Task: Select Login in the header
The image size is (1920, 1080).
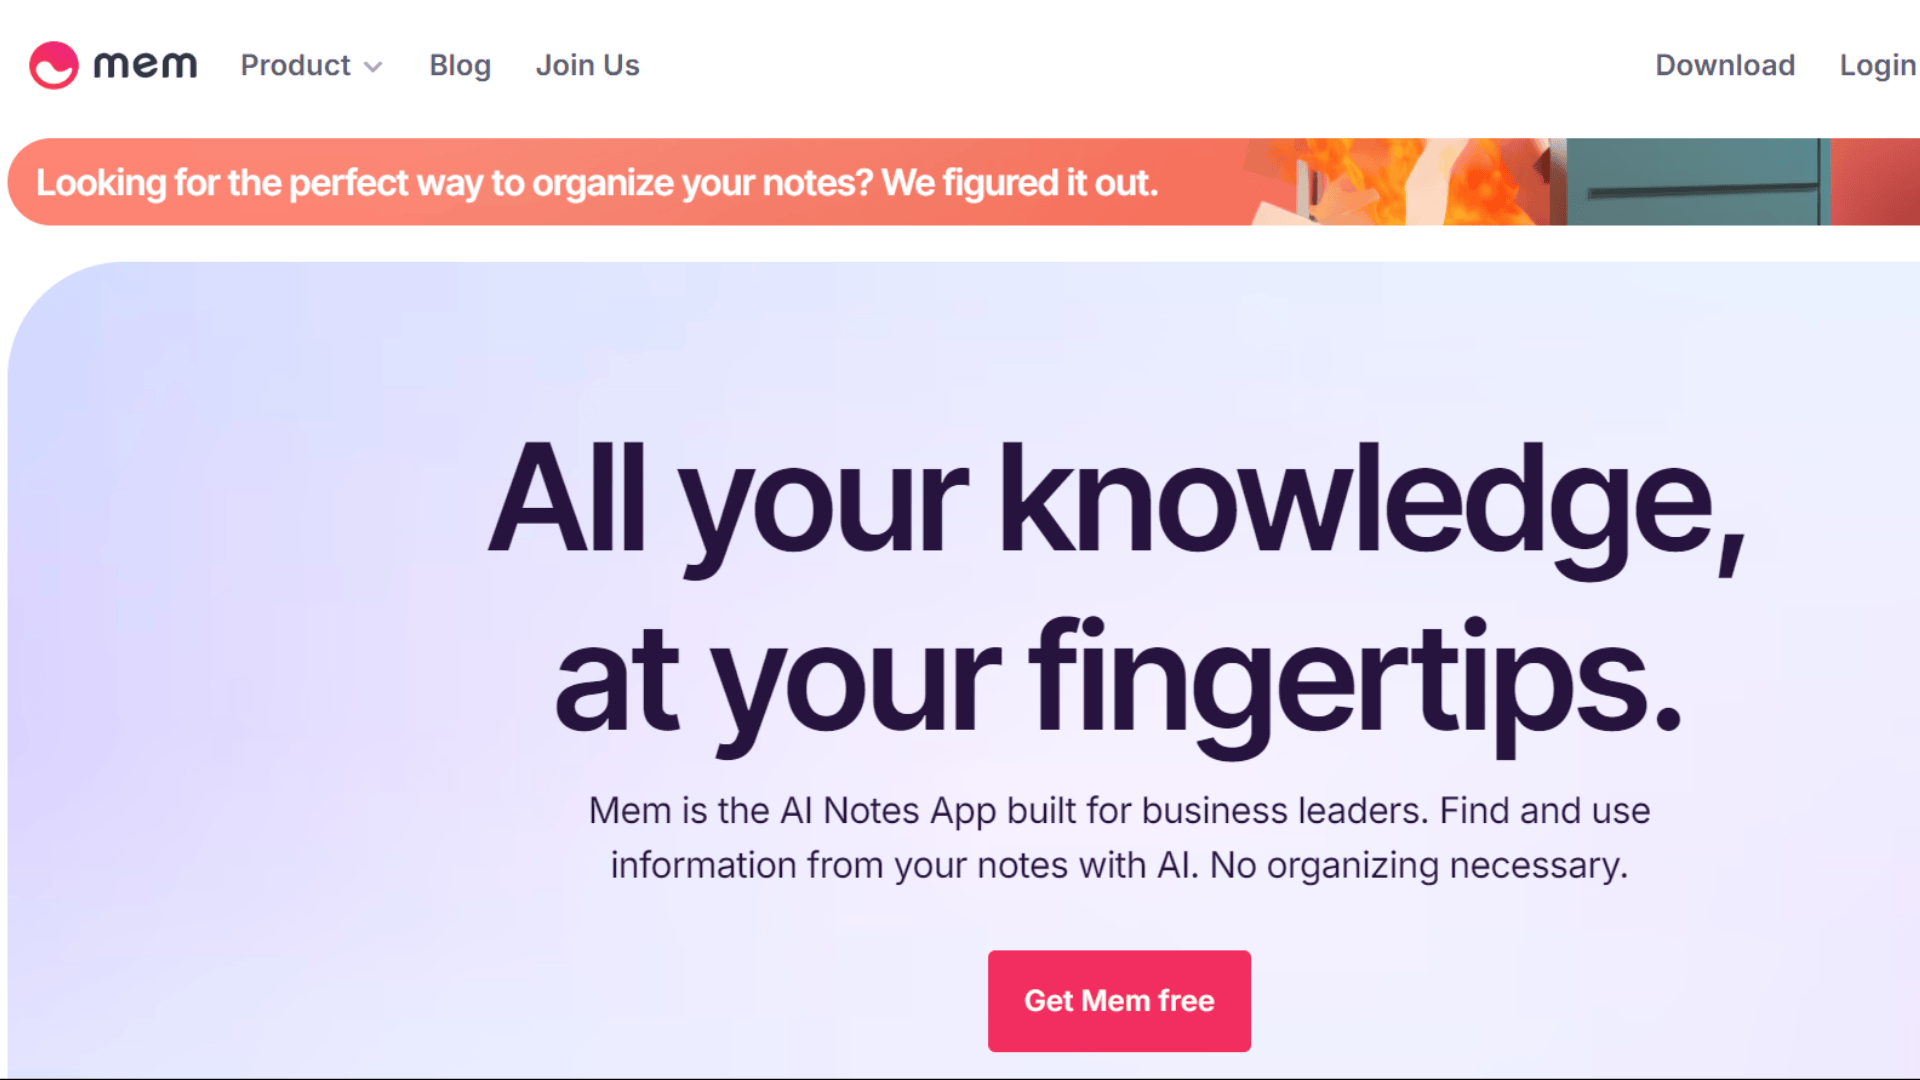Action: [x=1878, y=65]
